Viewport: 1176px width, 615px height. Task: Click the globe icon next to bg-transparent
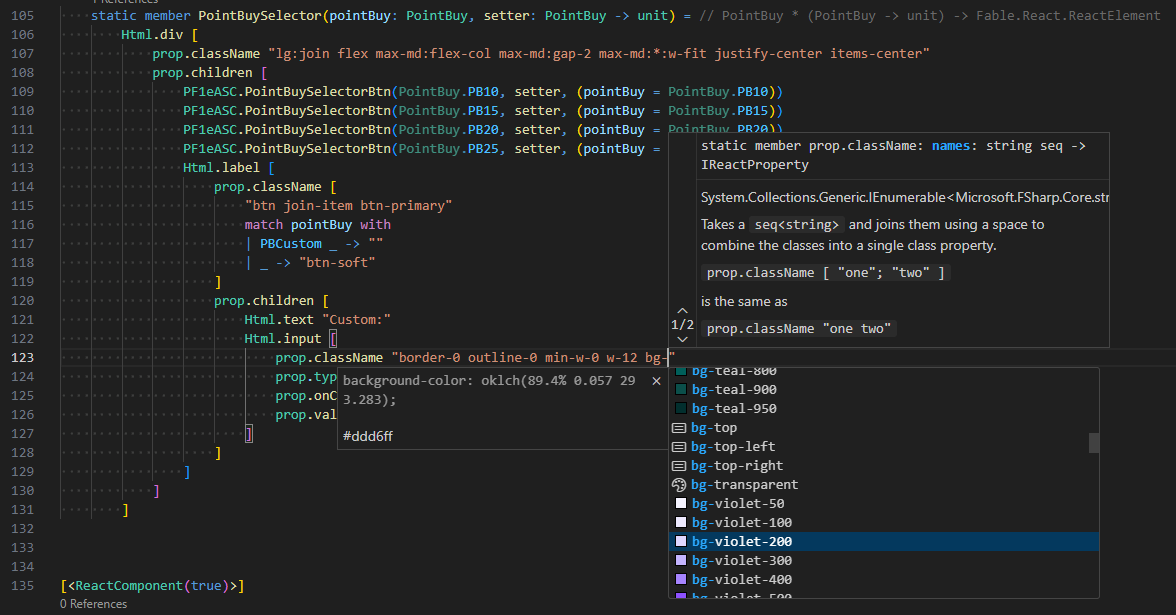(681, 484)
